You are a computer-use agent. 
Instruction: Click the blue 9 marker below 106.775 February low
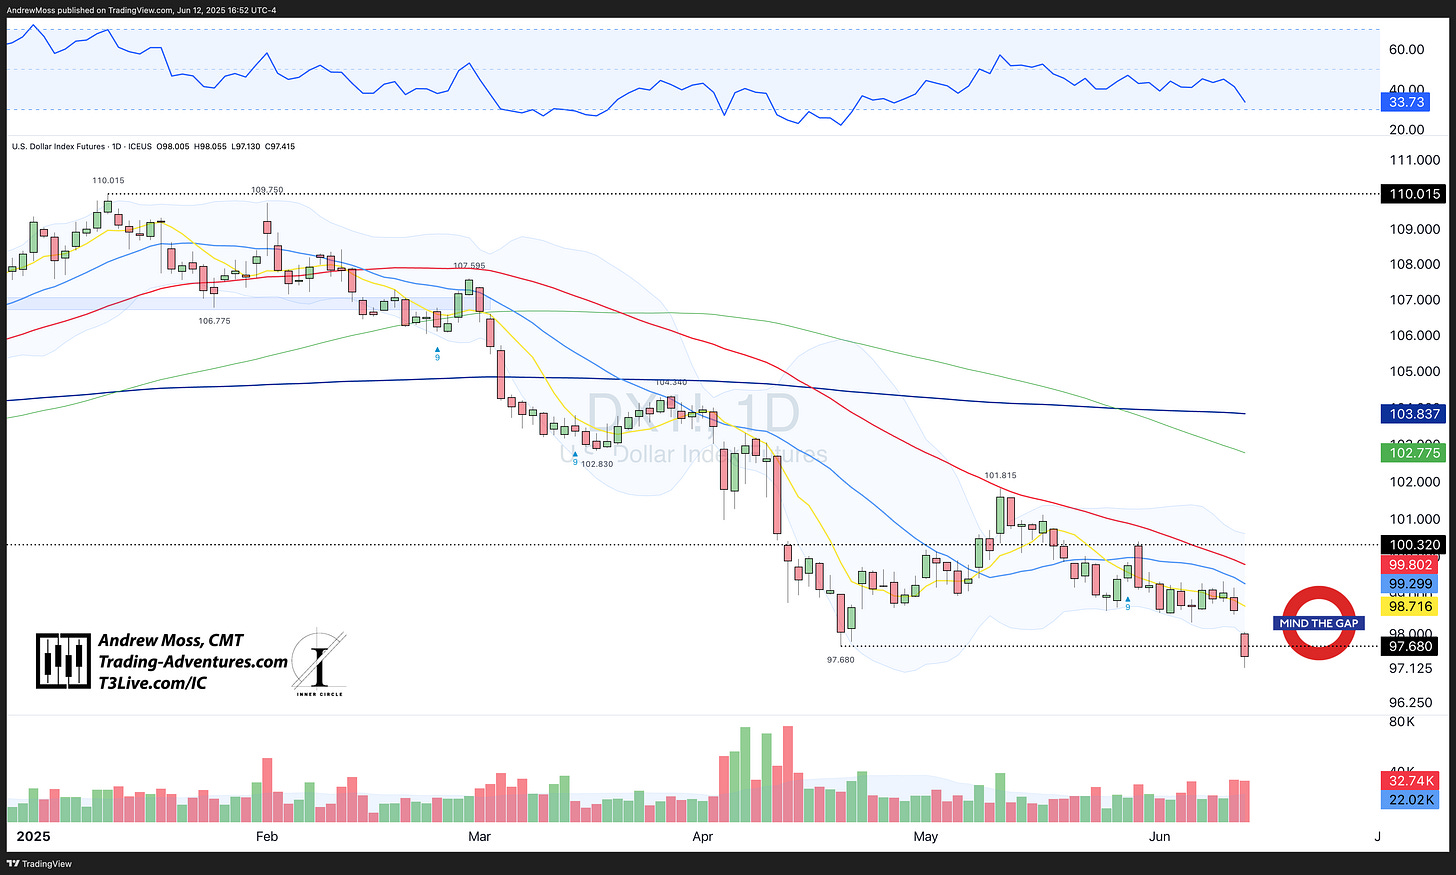point(437,353)
